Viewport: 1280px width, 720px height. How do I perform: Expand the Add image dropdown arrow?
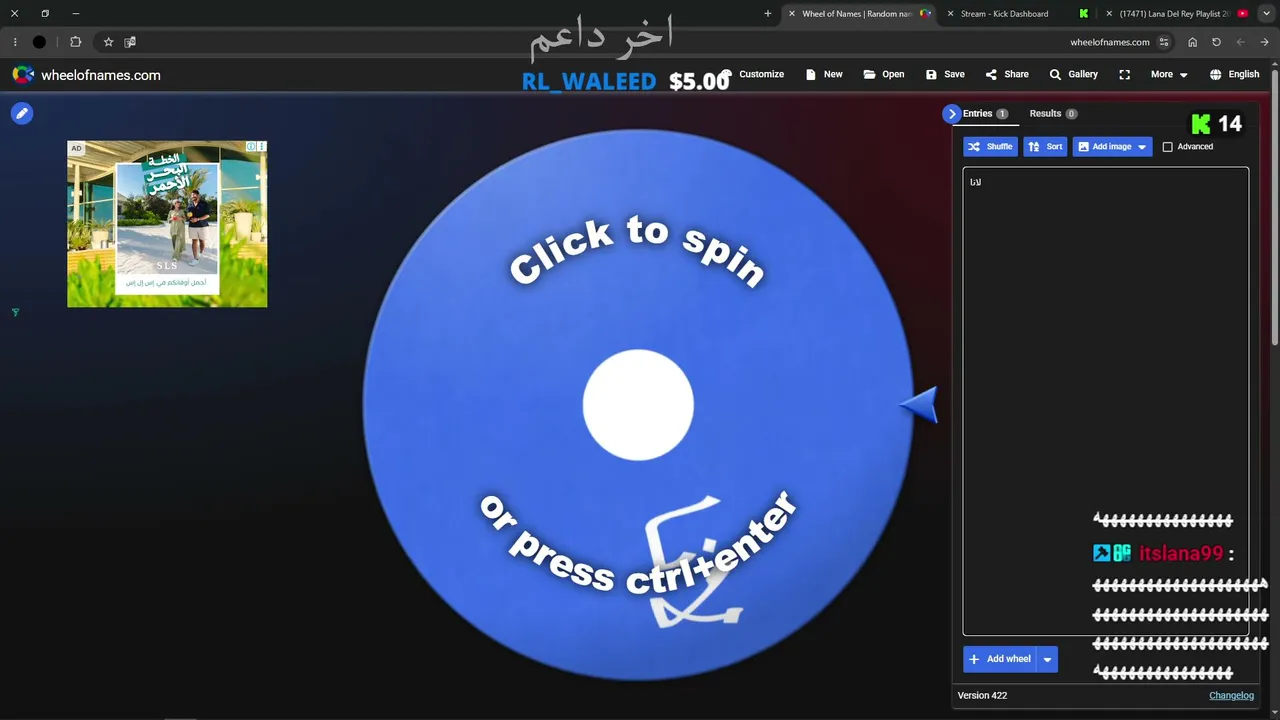point(1142,147)
